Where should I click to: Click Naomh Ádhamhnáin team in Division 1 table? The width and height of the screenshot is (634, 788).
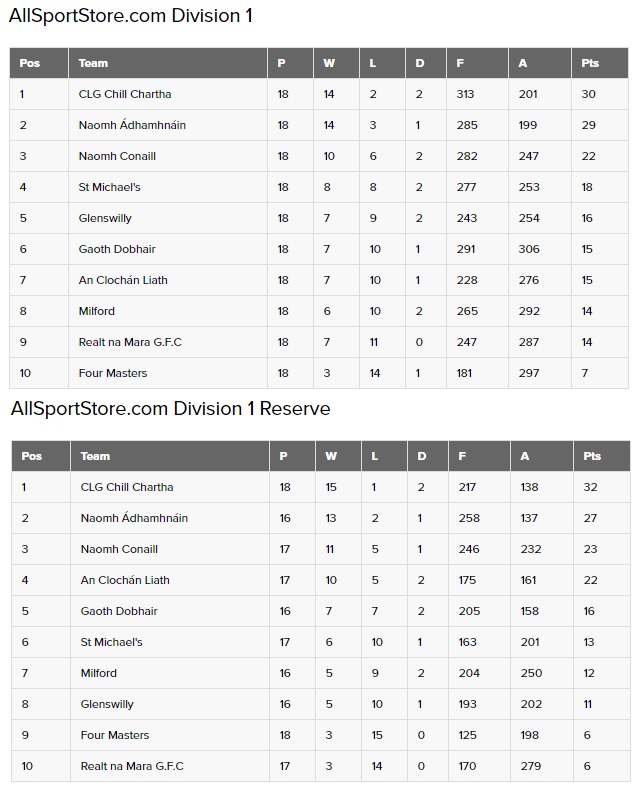132,125
